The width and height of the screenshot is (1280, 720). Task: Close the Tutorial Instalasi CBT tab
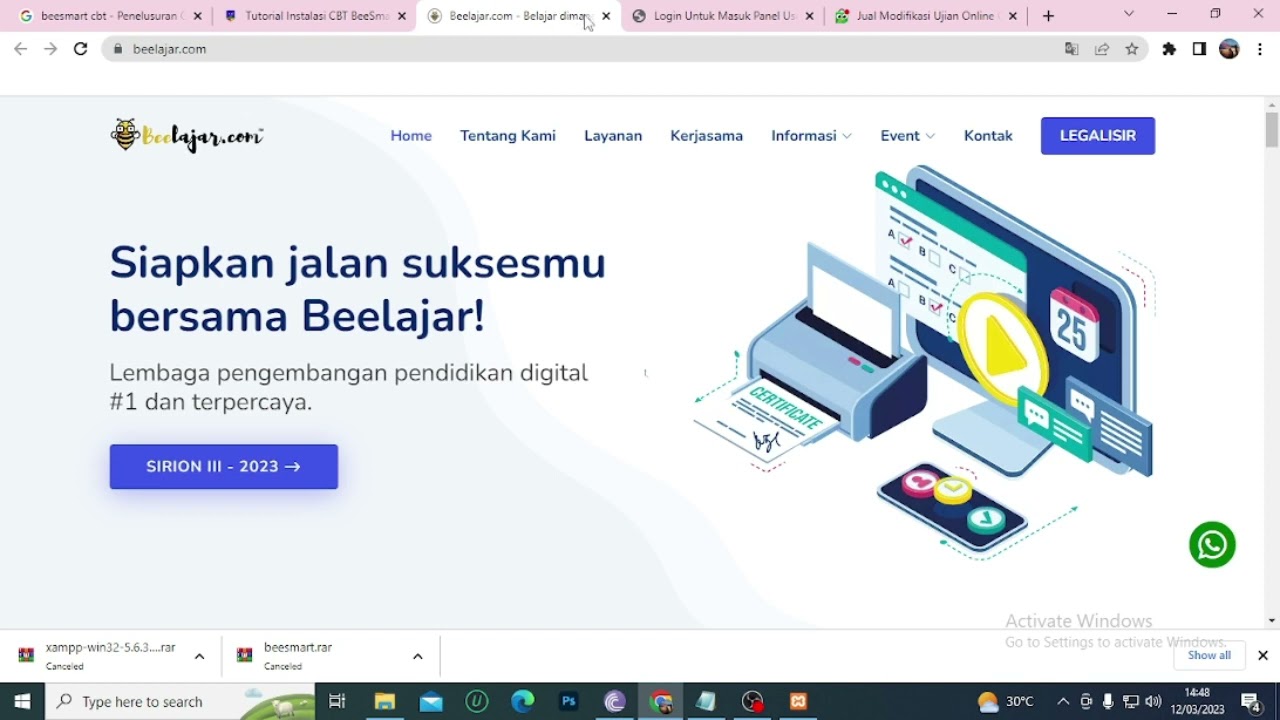coord(402,16)
